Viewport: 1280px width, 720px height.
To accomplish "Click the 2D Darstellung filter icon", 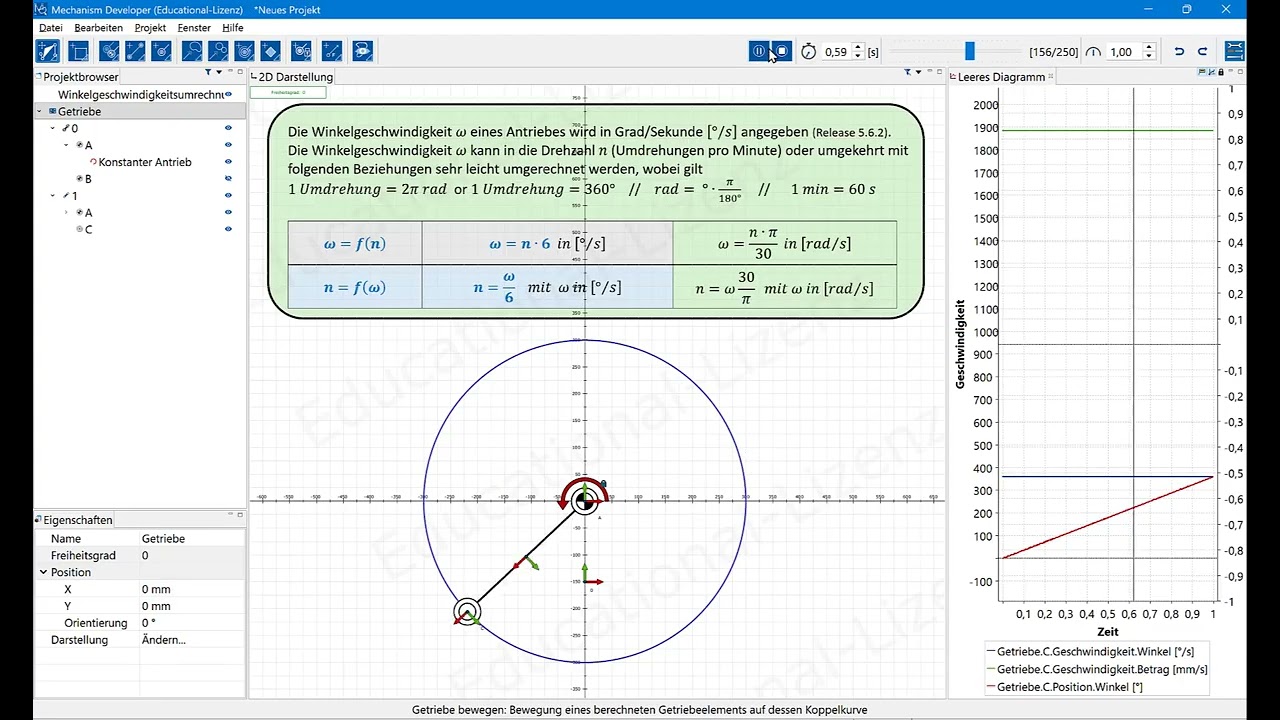I will coord(907,72).
